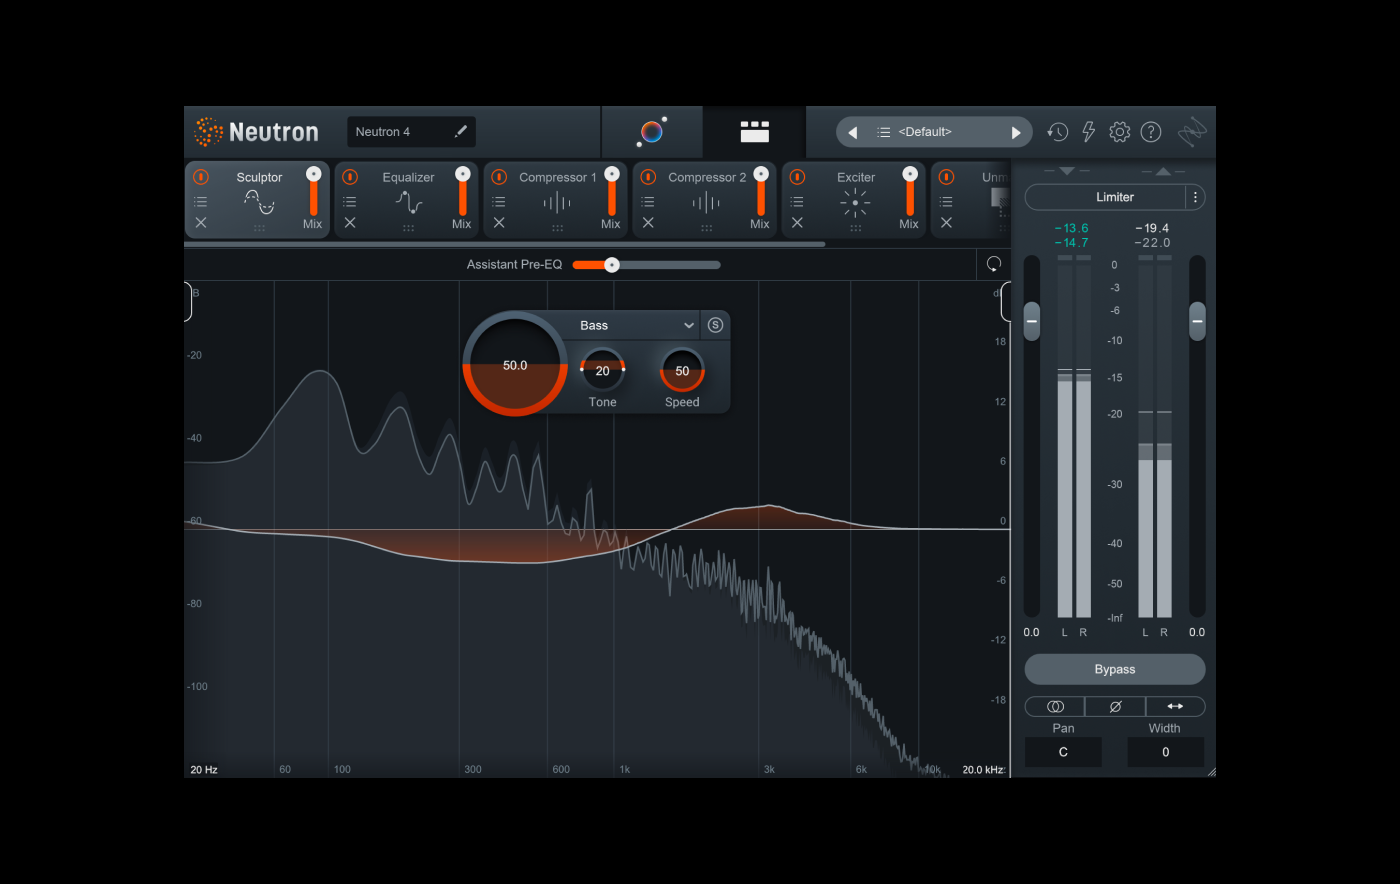Image resolution: width=1400 pixels, height=884 pixels.
Task: Remove the Equalizer module
Action: point(350,223)
